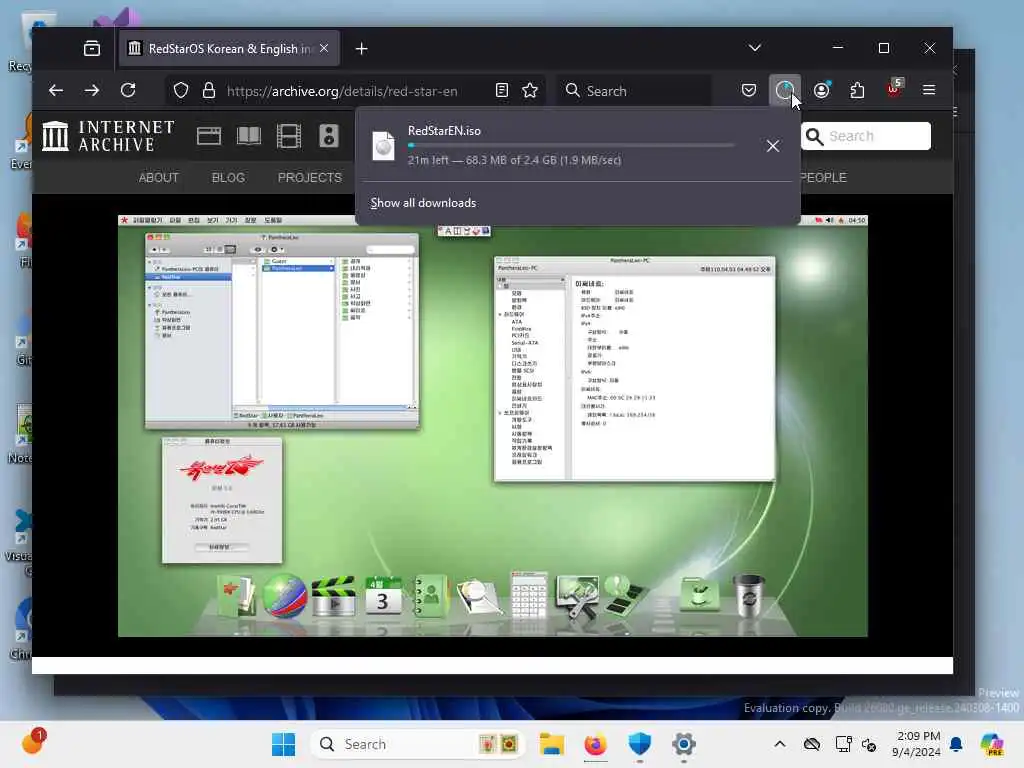This screenshot has width=1024, height=768.
Task: Open the Firefox account menu
Action: [x=822, y=90]
